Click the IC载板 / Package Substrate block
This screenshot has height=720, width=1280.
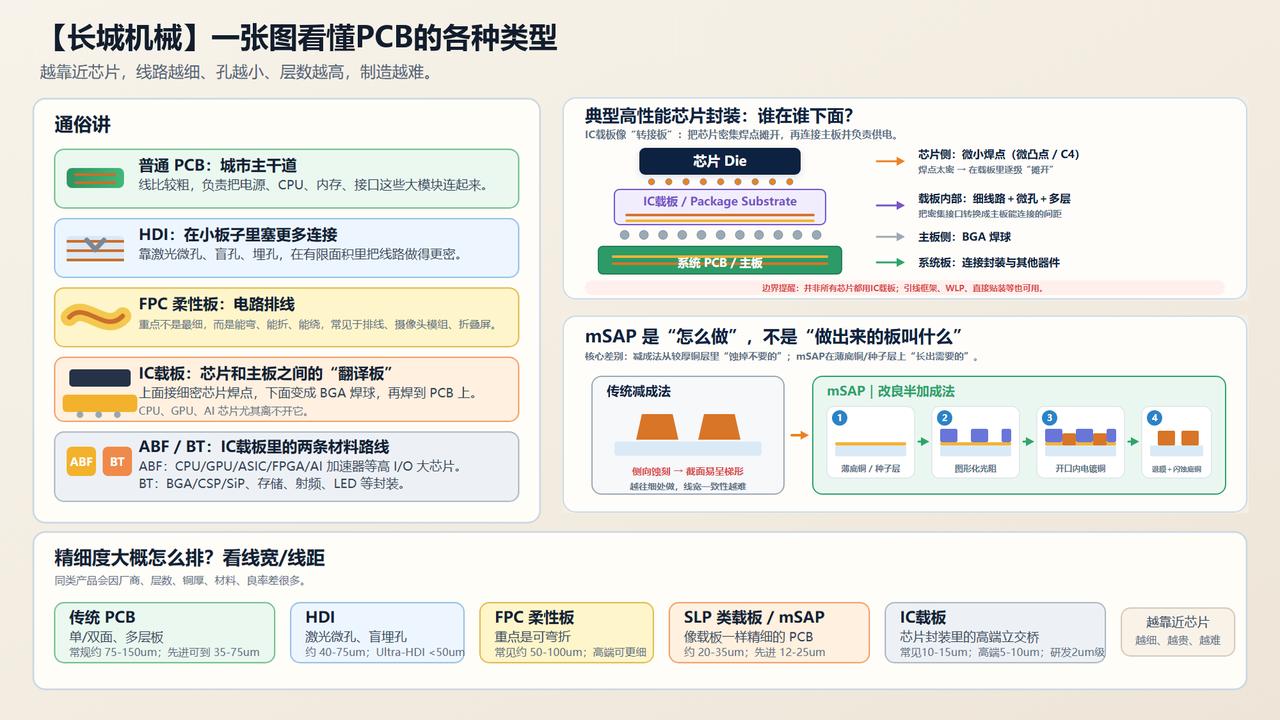point(720,206)
